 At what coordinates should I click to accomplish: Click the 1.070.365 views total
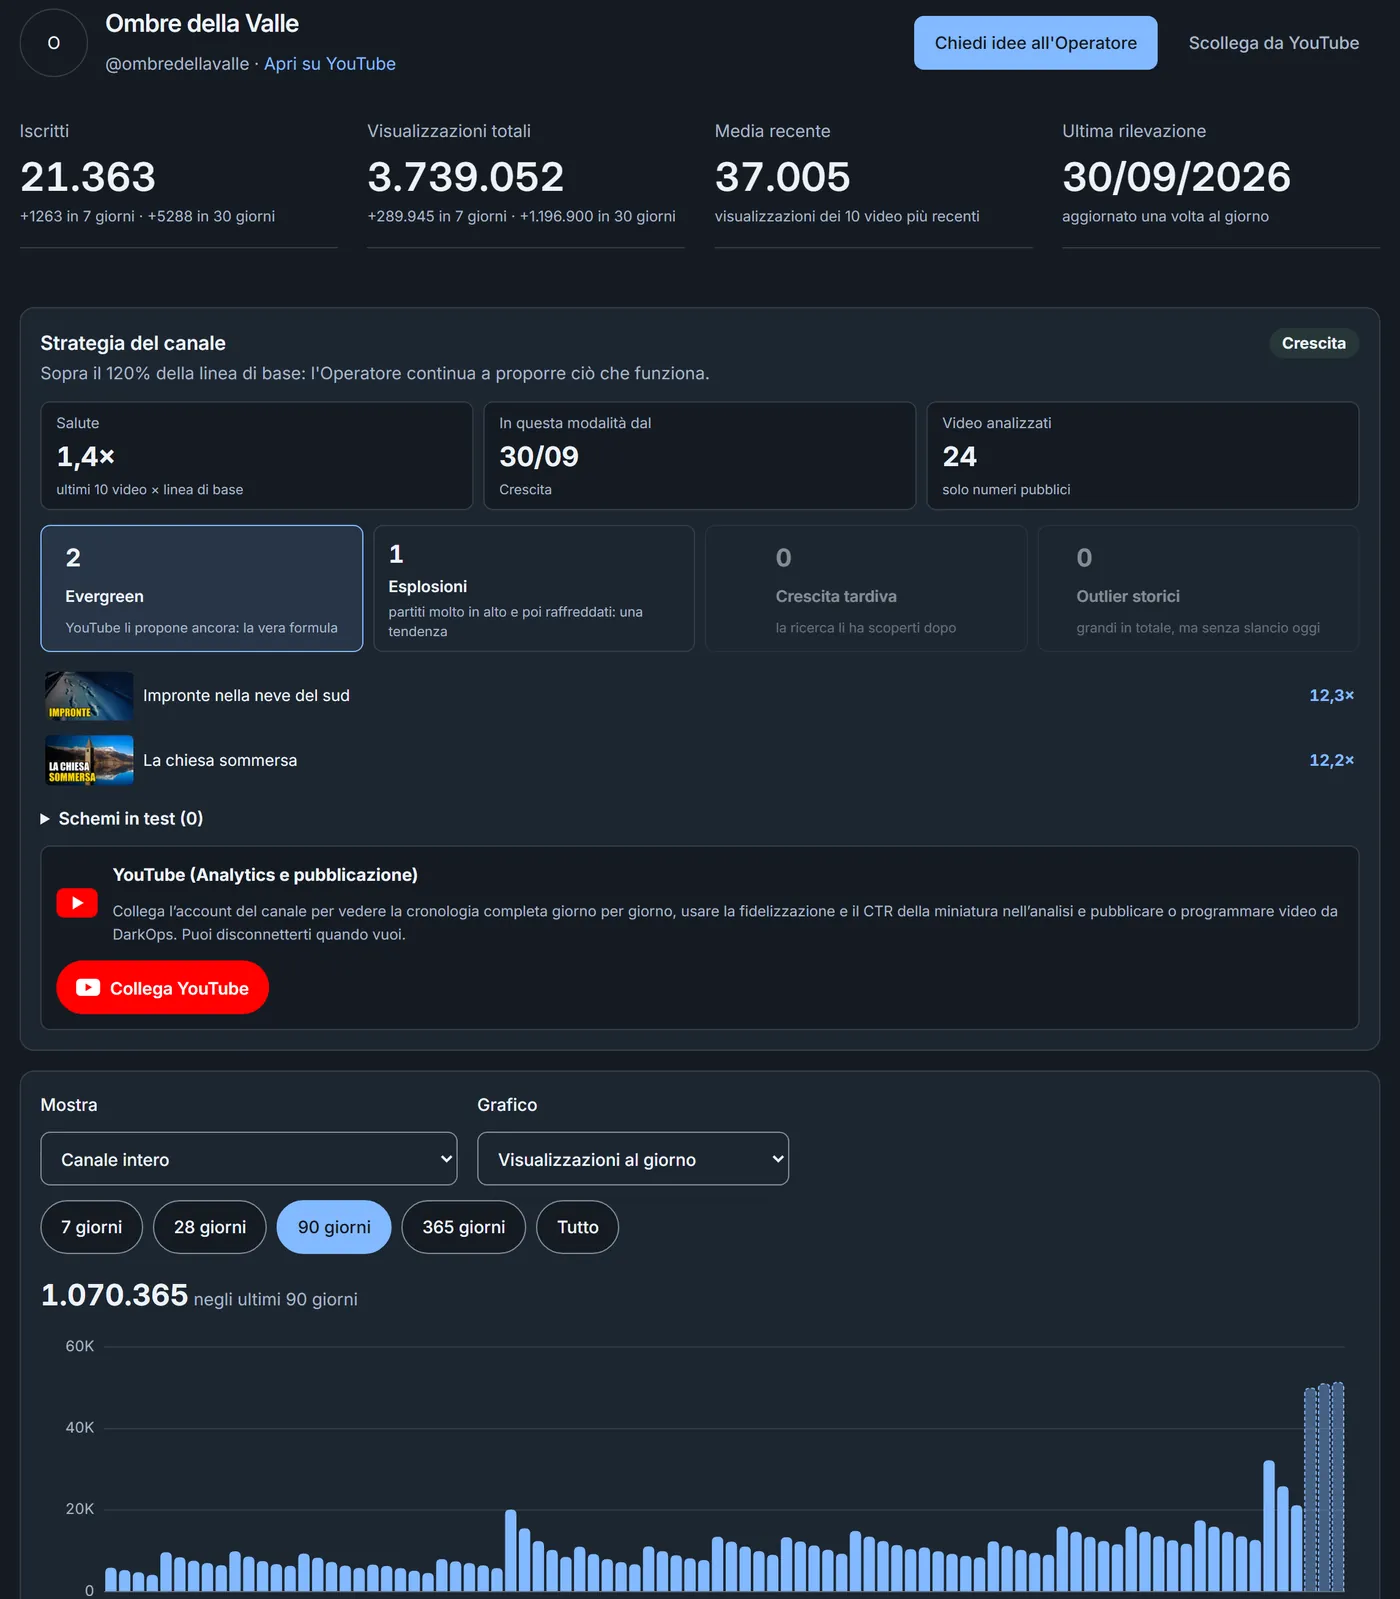[114, 1295]
